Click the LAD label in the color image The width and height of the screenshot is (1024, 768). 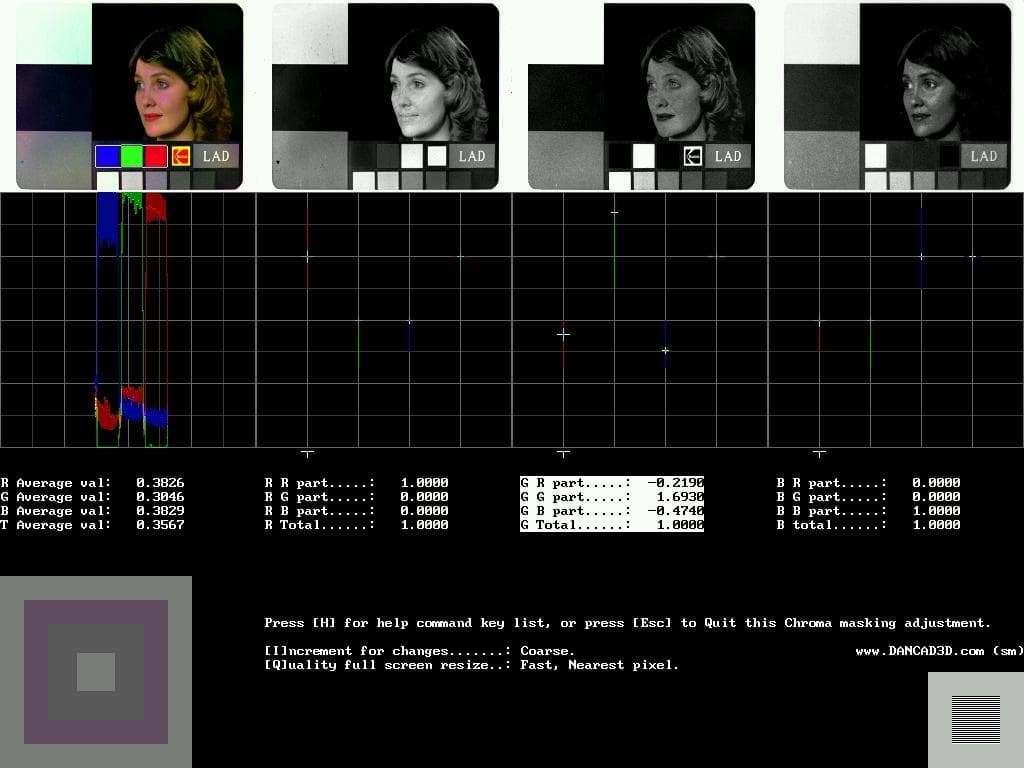216,156
